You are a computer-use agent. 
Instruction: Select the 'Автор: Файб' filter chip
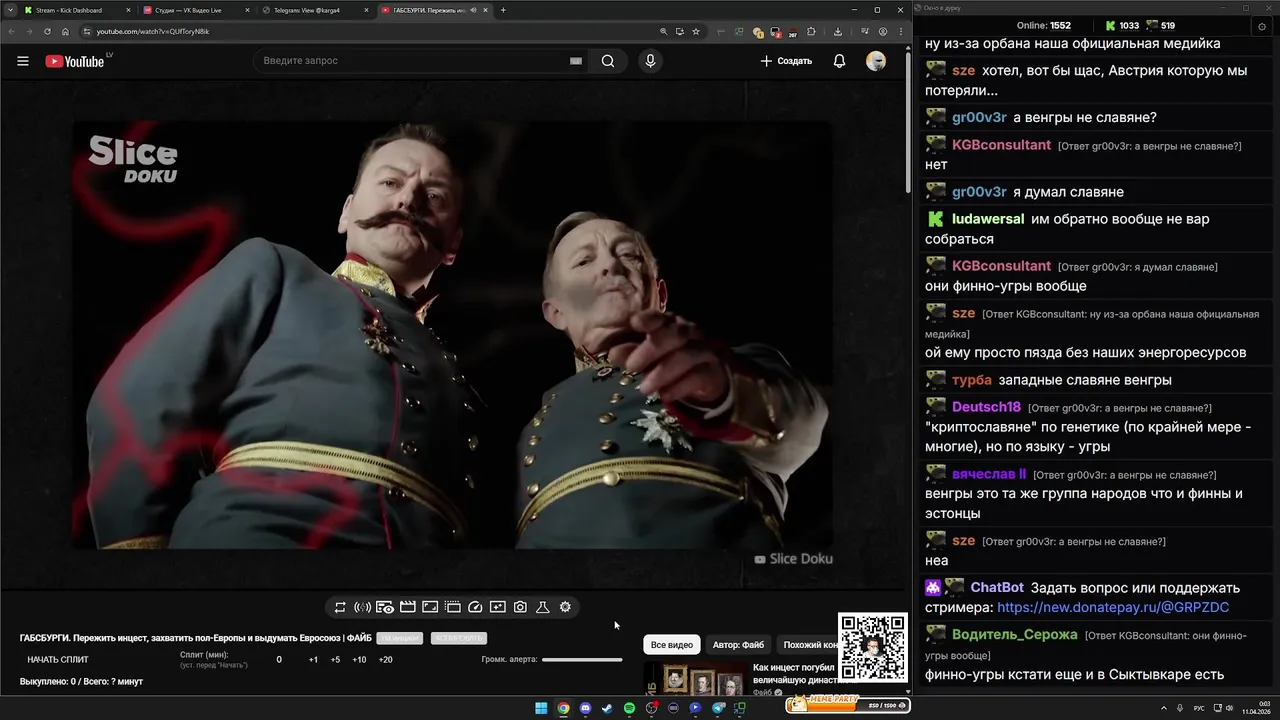point(738,645)
